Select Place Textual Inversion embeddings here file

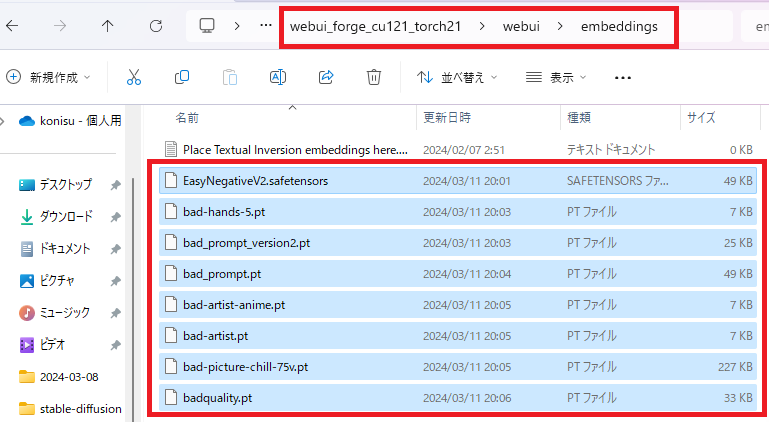(457, 150)
